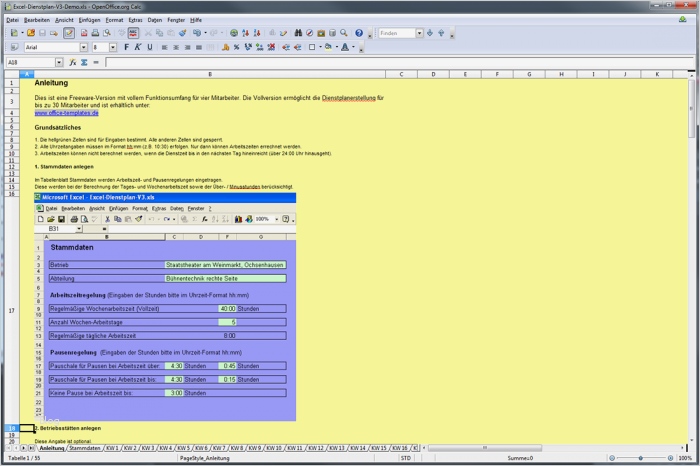Click the Find & Replace binoculars icon
The height and width of the screenshot is (466, 700).
(x=299, y=33)
